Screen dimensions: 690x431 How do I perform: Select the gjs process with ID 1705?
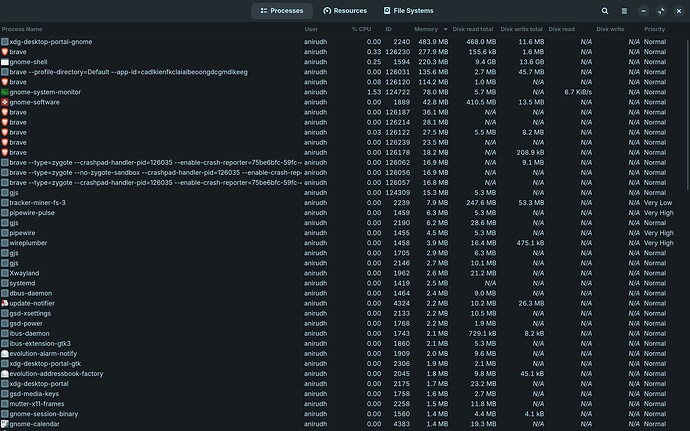tap(343, 253)
